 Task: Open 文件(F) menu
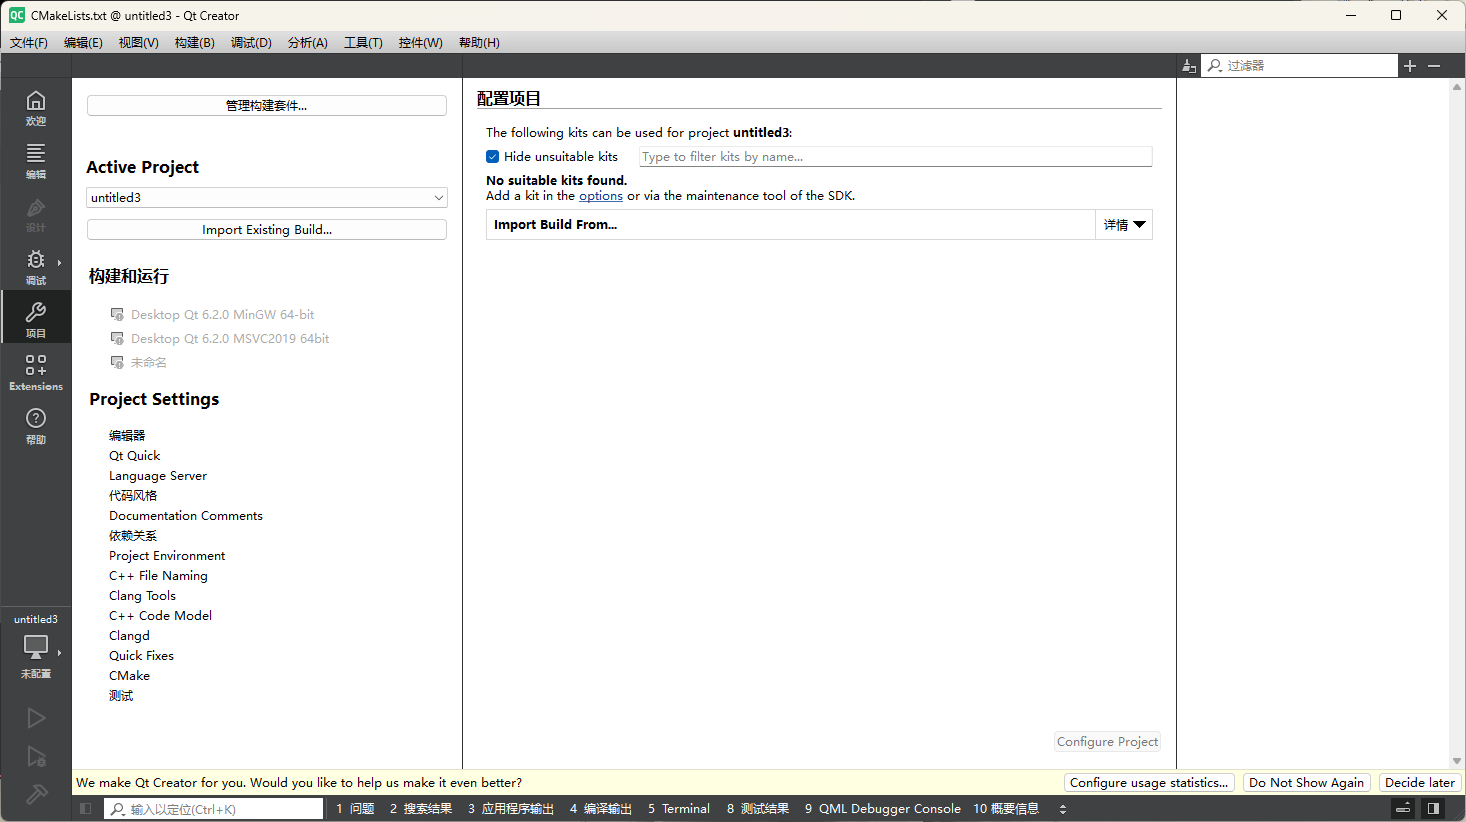pos(29,43)
